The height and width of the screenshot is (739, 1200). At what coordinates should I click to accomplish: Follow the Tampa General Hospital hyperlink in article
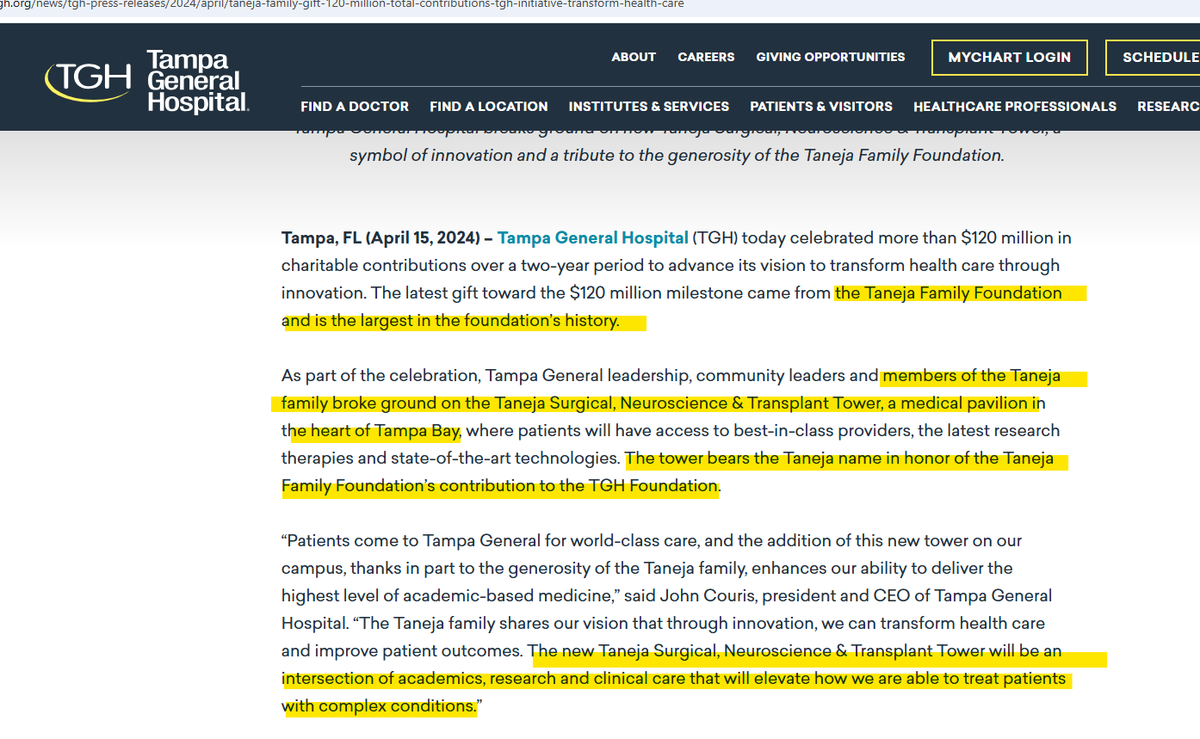click(x=593, y=238)
